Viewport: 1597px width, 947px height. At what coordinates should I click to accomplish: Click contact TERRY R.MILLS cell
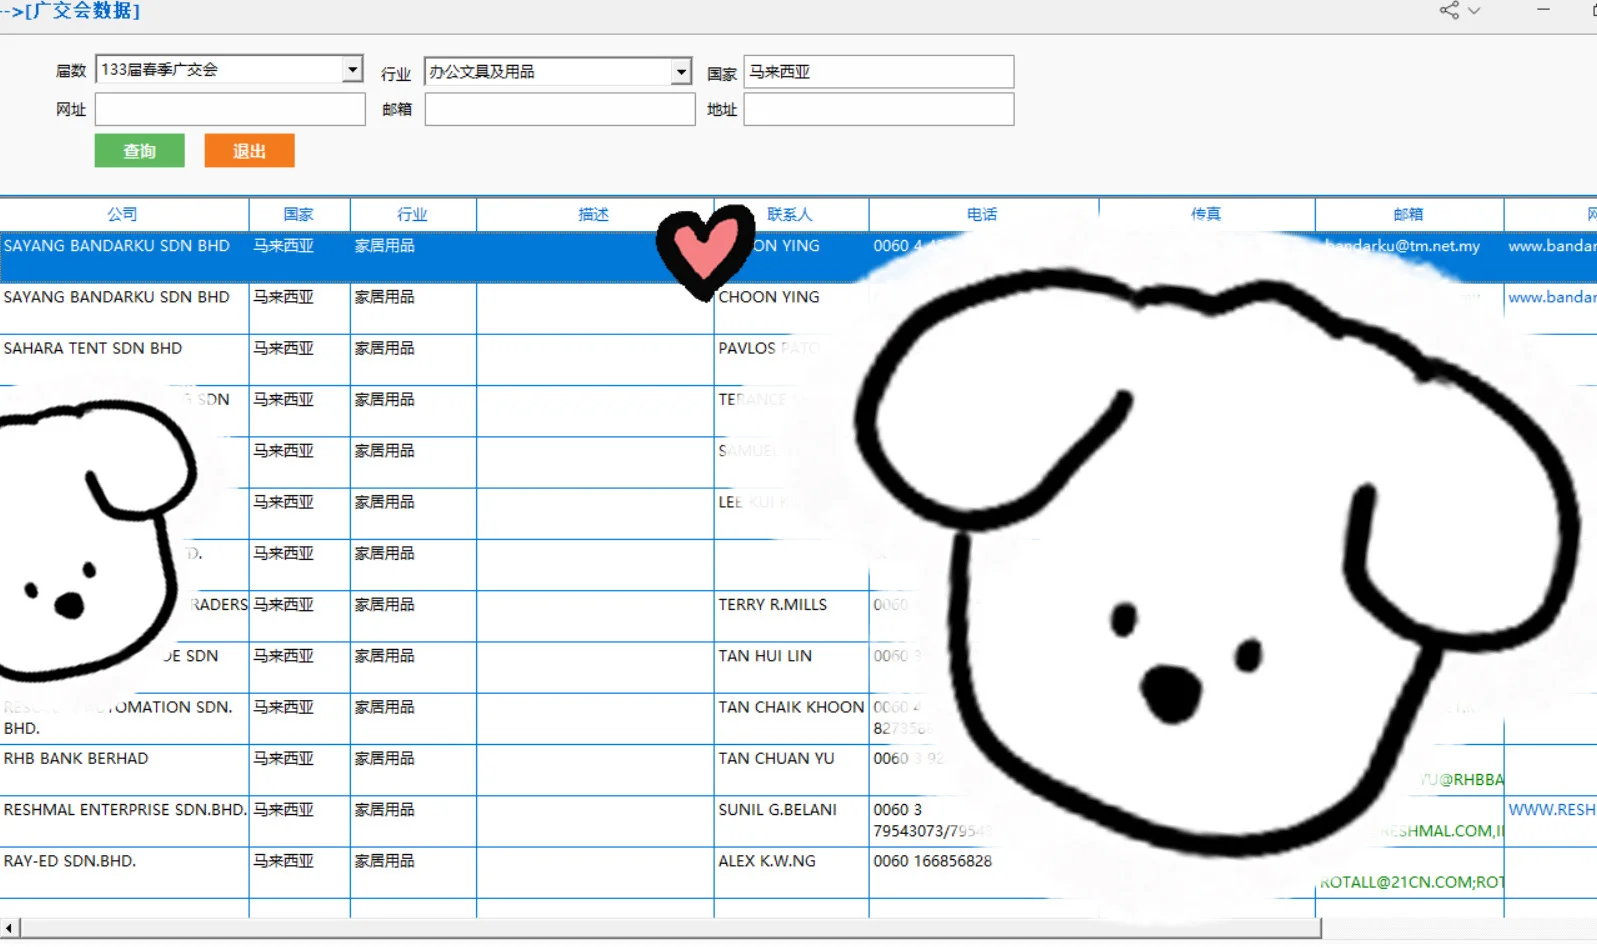[x=791, y=616]
